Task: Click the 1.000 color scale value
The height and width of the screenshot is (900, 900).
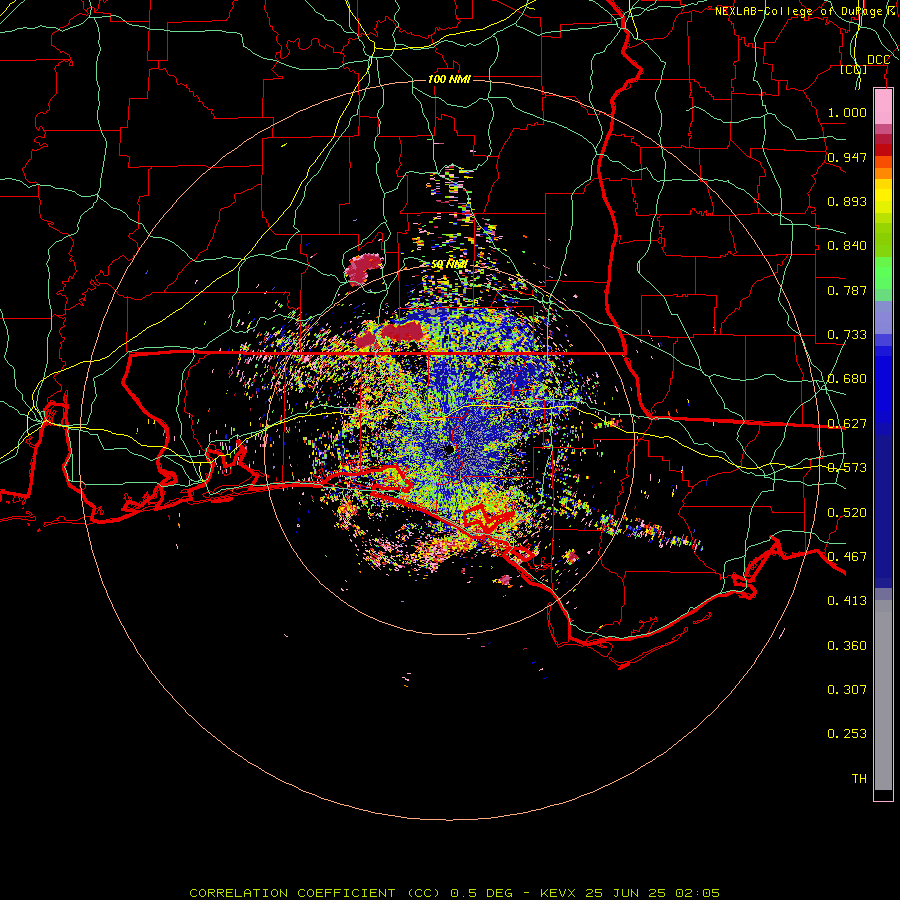Action: coord(847,112)
